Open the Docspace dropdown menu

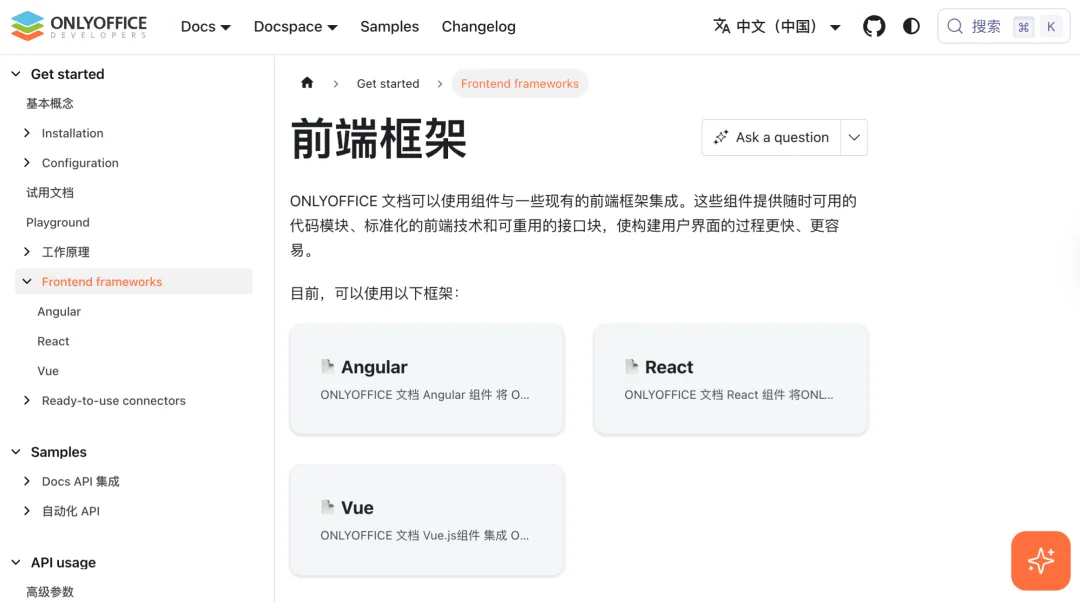pyautogui.click(x=295, y=26)
